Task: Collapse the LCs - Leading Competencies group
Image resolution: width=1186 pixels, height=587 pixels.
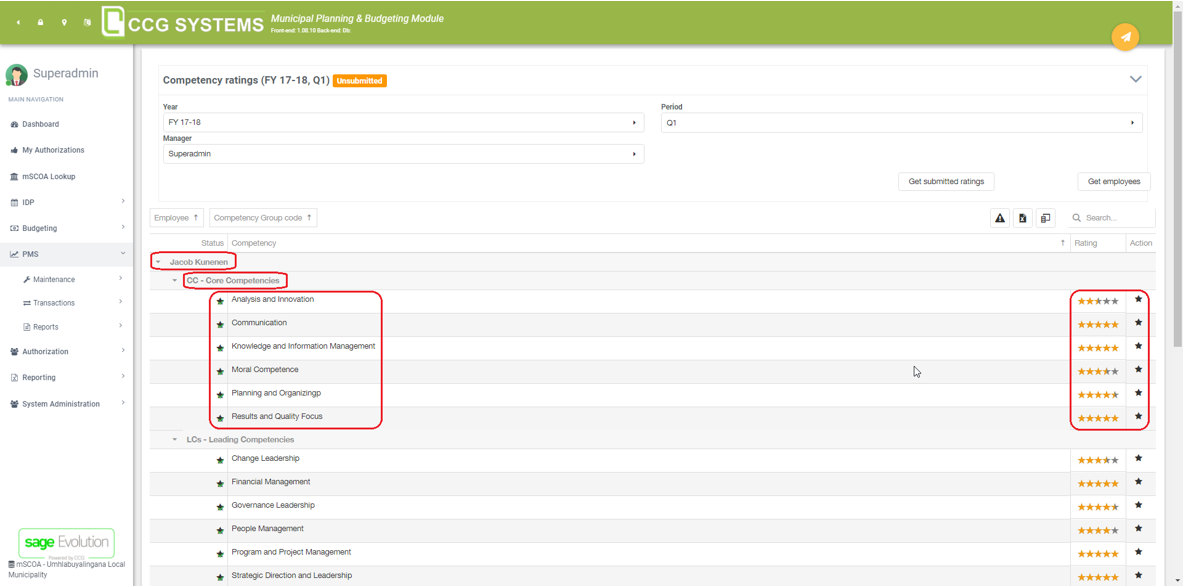Action: pyautogui.click(x=175, y=440)
